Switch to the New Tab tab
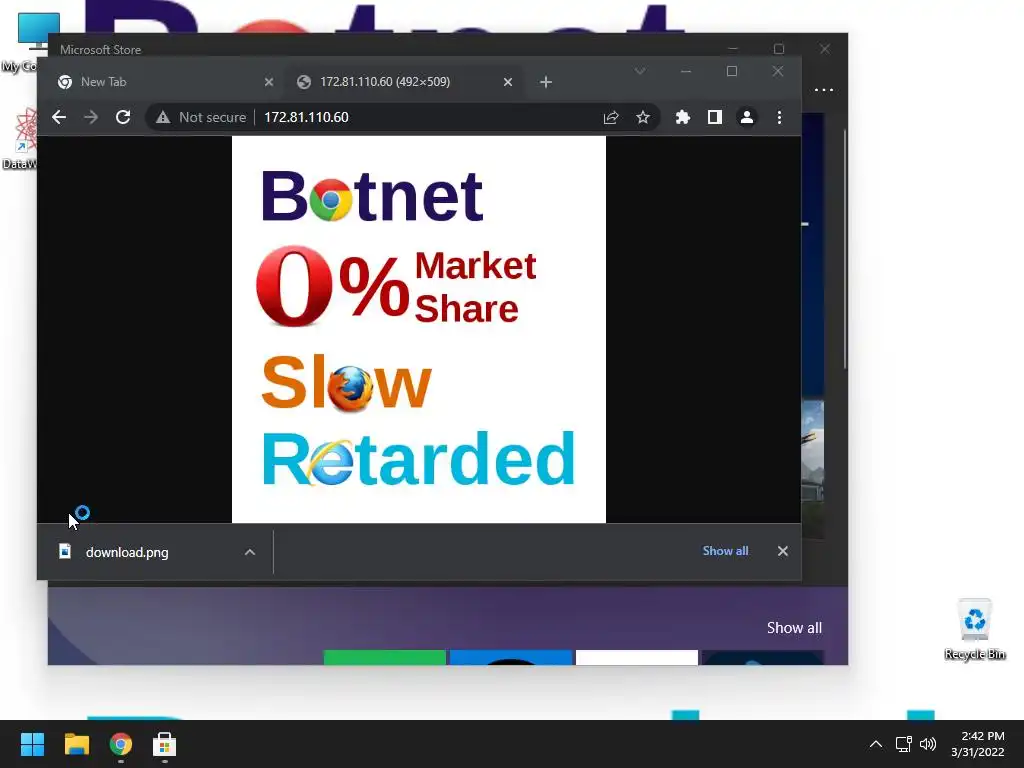 pos(157,82)
